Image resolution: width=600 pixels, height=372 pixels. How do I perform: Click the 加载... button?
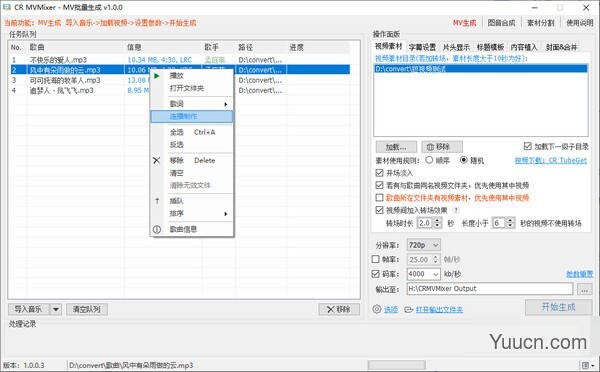pos(396,147)
